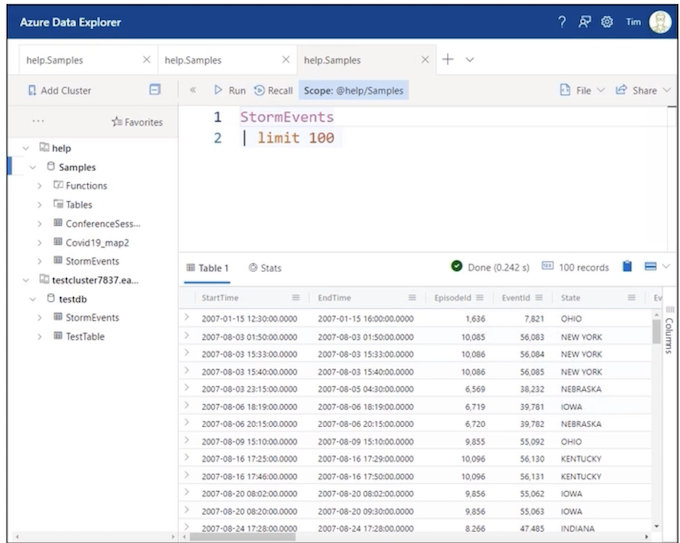Select the ConferenceSess... table
Viewport: 680px width, 543px height.
103,224
